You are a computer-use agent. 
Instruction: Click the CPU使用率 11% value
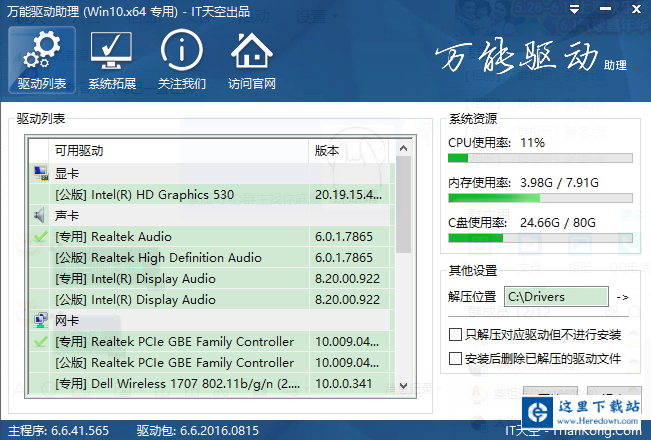532,143
